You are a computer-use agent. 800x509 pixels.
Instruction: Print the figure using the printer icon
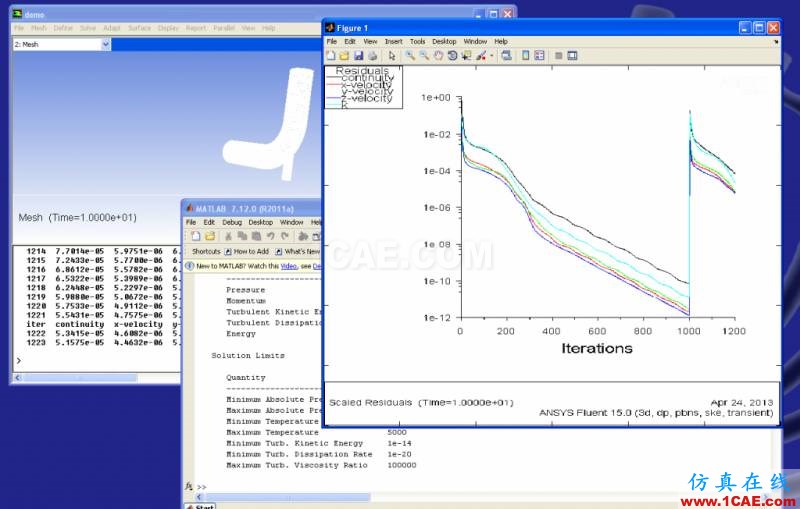coord(372,56)
